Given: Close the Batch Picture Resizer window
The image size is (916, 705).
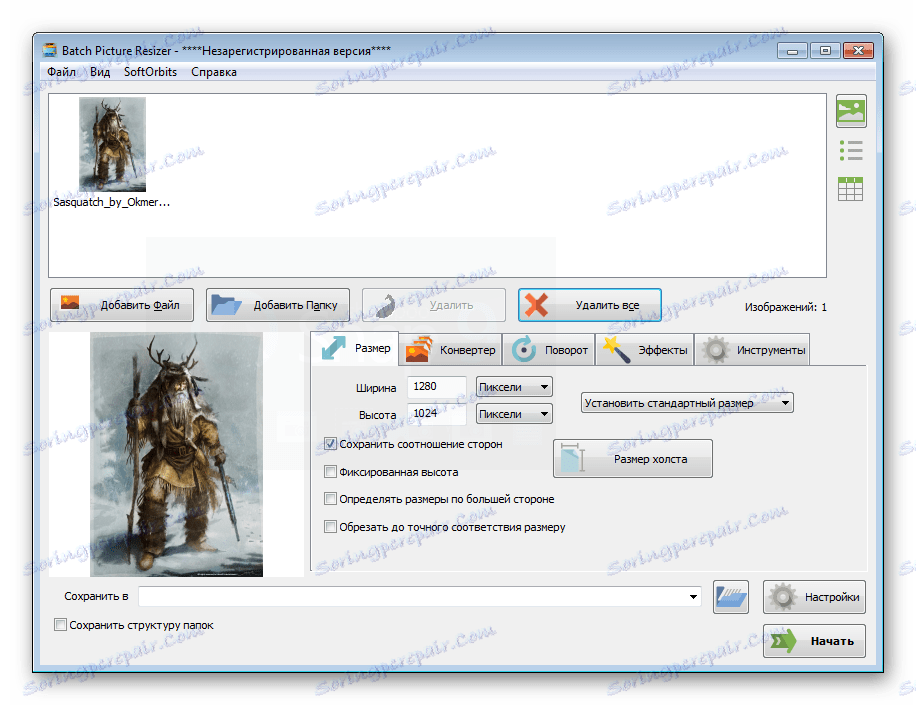Looking at the screenshot, I should tap(858, 51).
